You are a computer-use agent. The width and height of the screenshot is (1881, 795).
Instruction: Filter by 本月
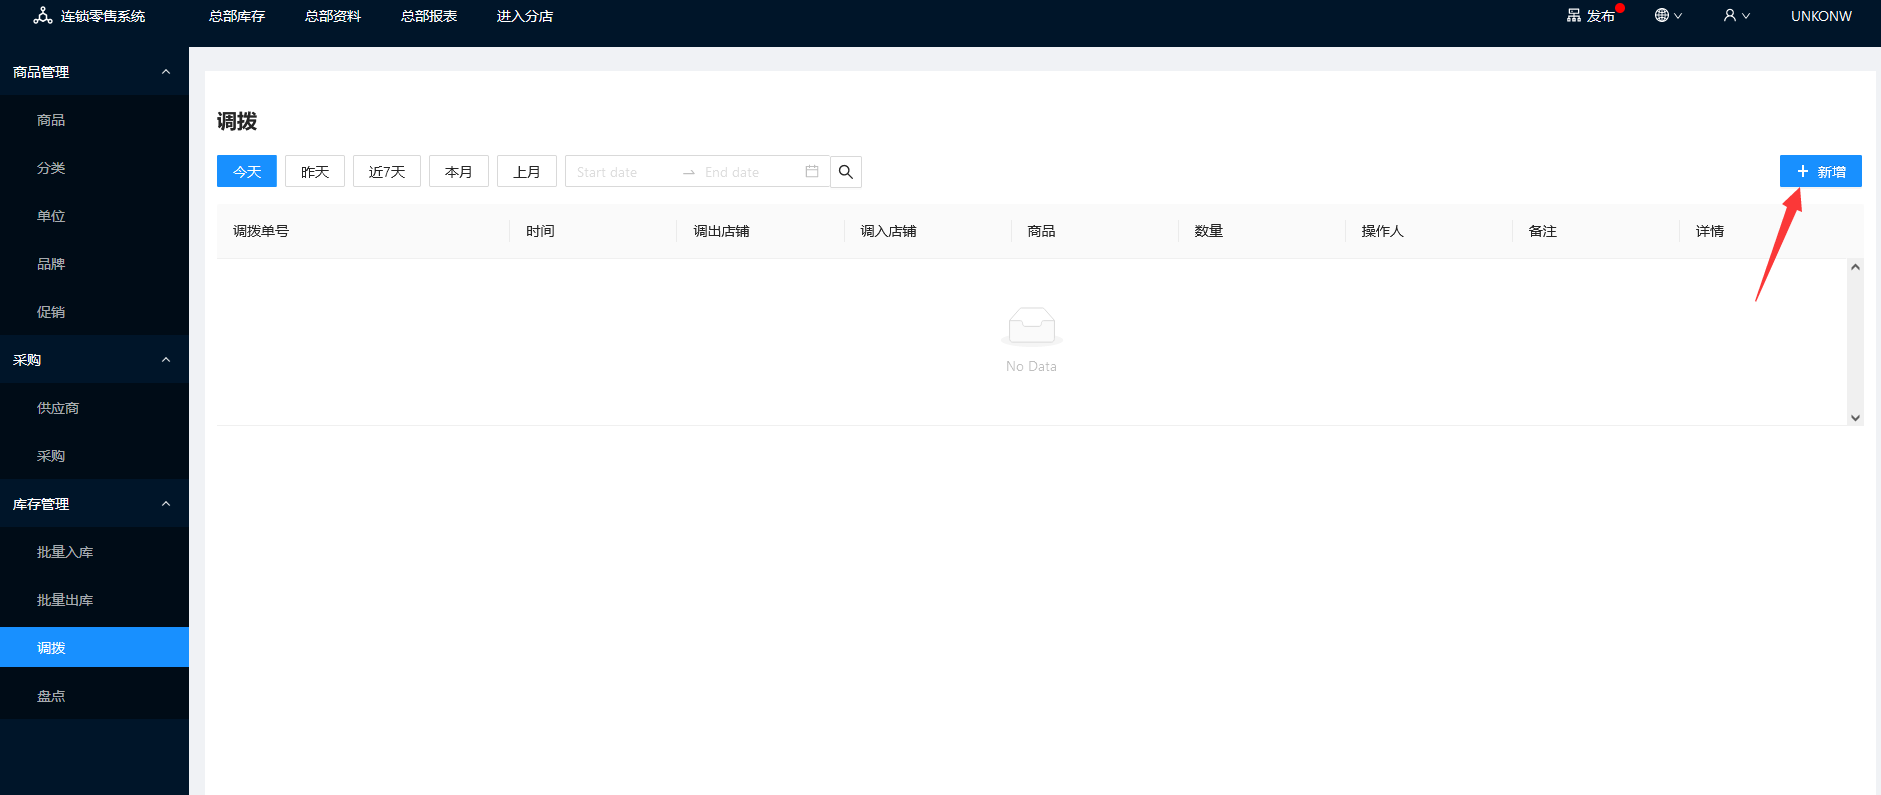pos(459,171)
